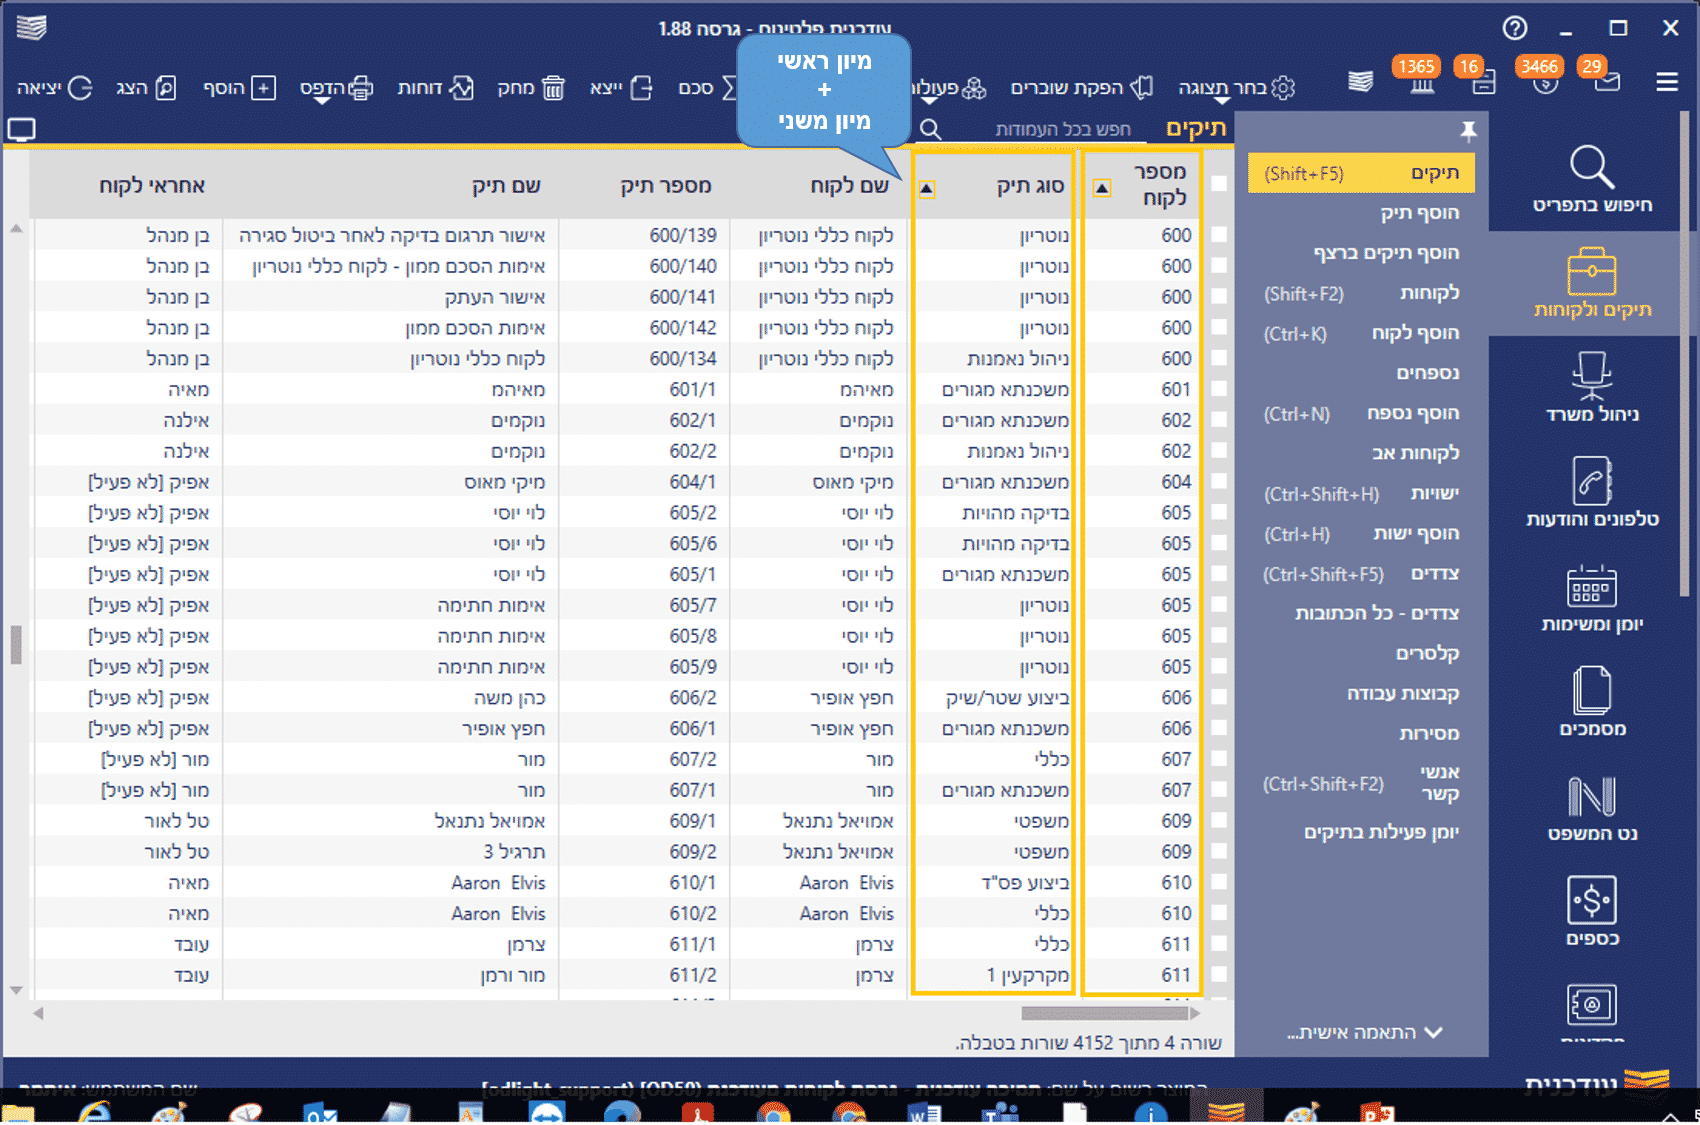Image resolution: width=1700 pixels, height=1125 pixels.
Task: Check the row checkbox for case 611/2
Action: [1218, 974]
